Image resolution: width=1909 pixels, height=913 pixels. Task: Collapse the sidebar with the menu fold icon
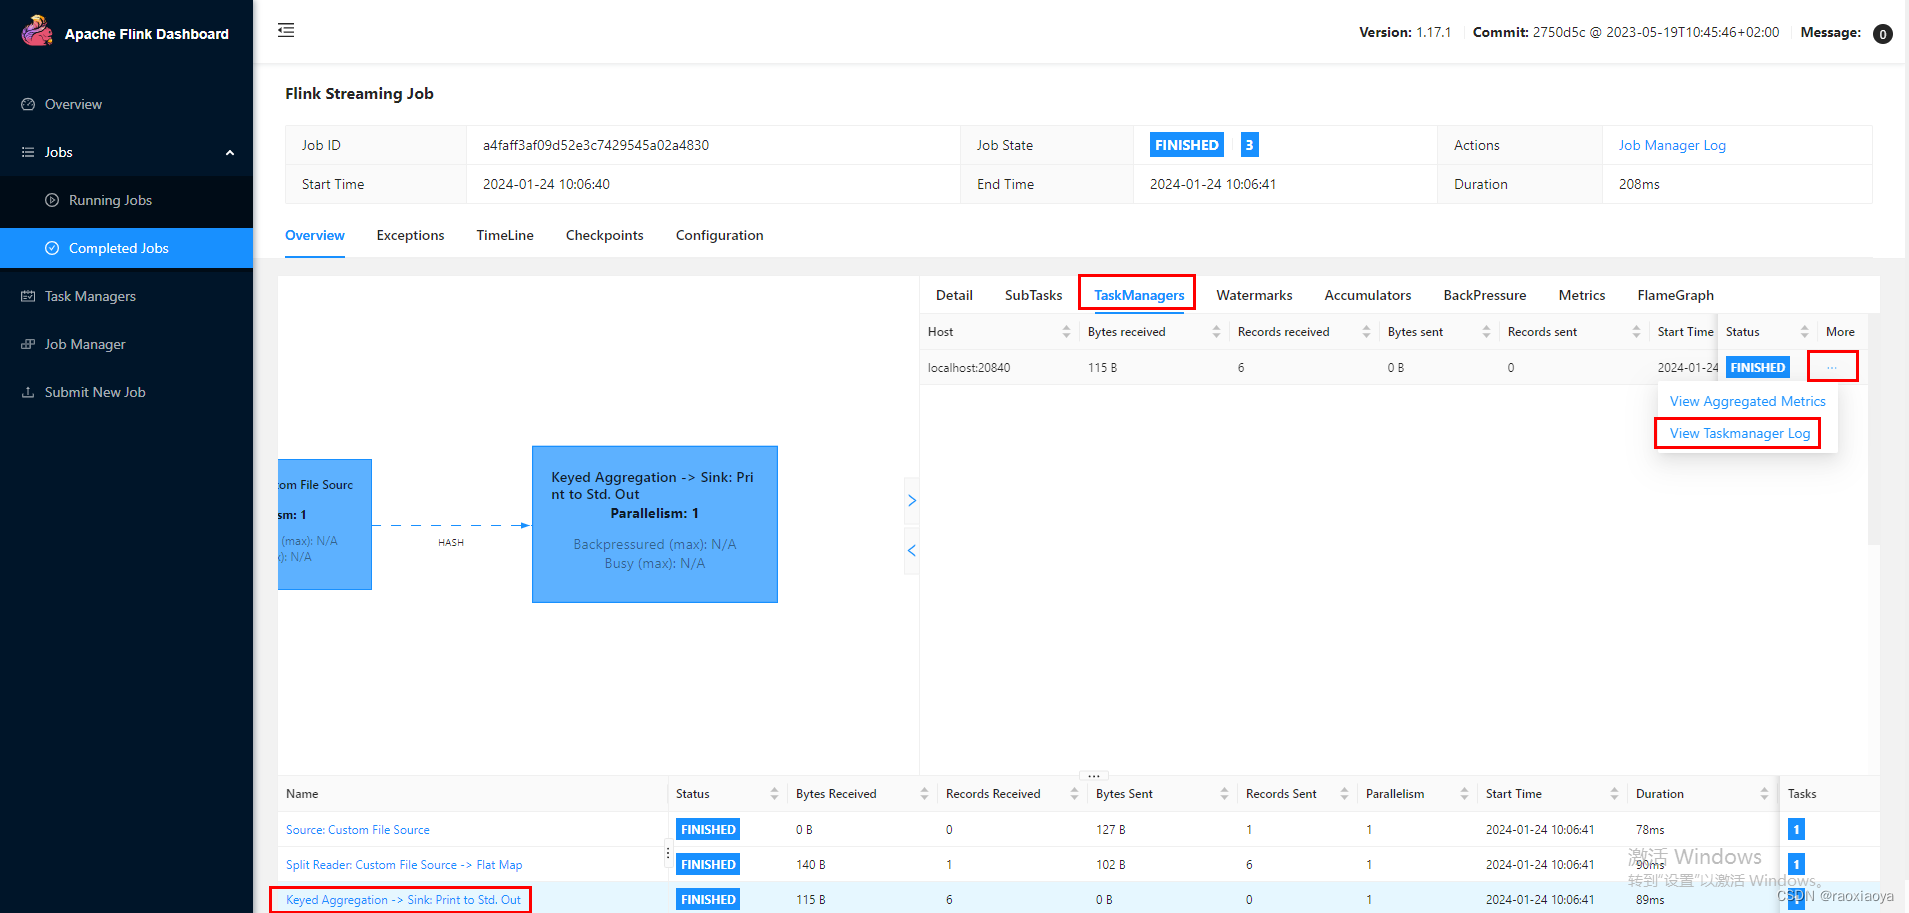click(286, 30)
